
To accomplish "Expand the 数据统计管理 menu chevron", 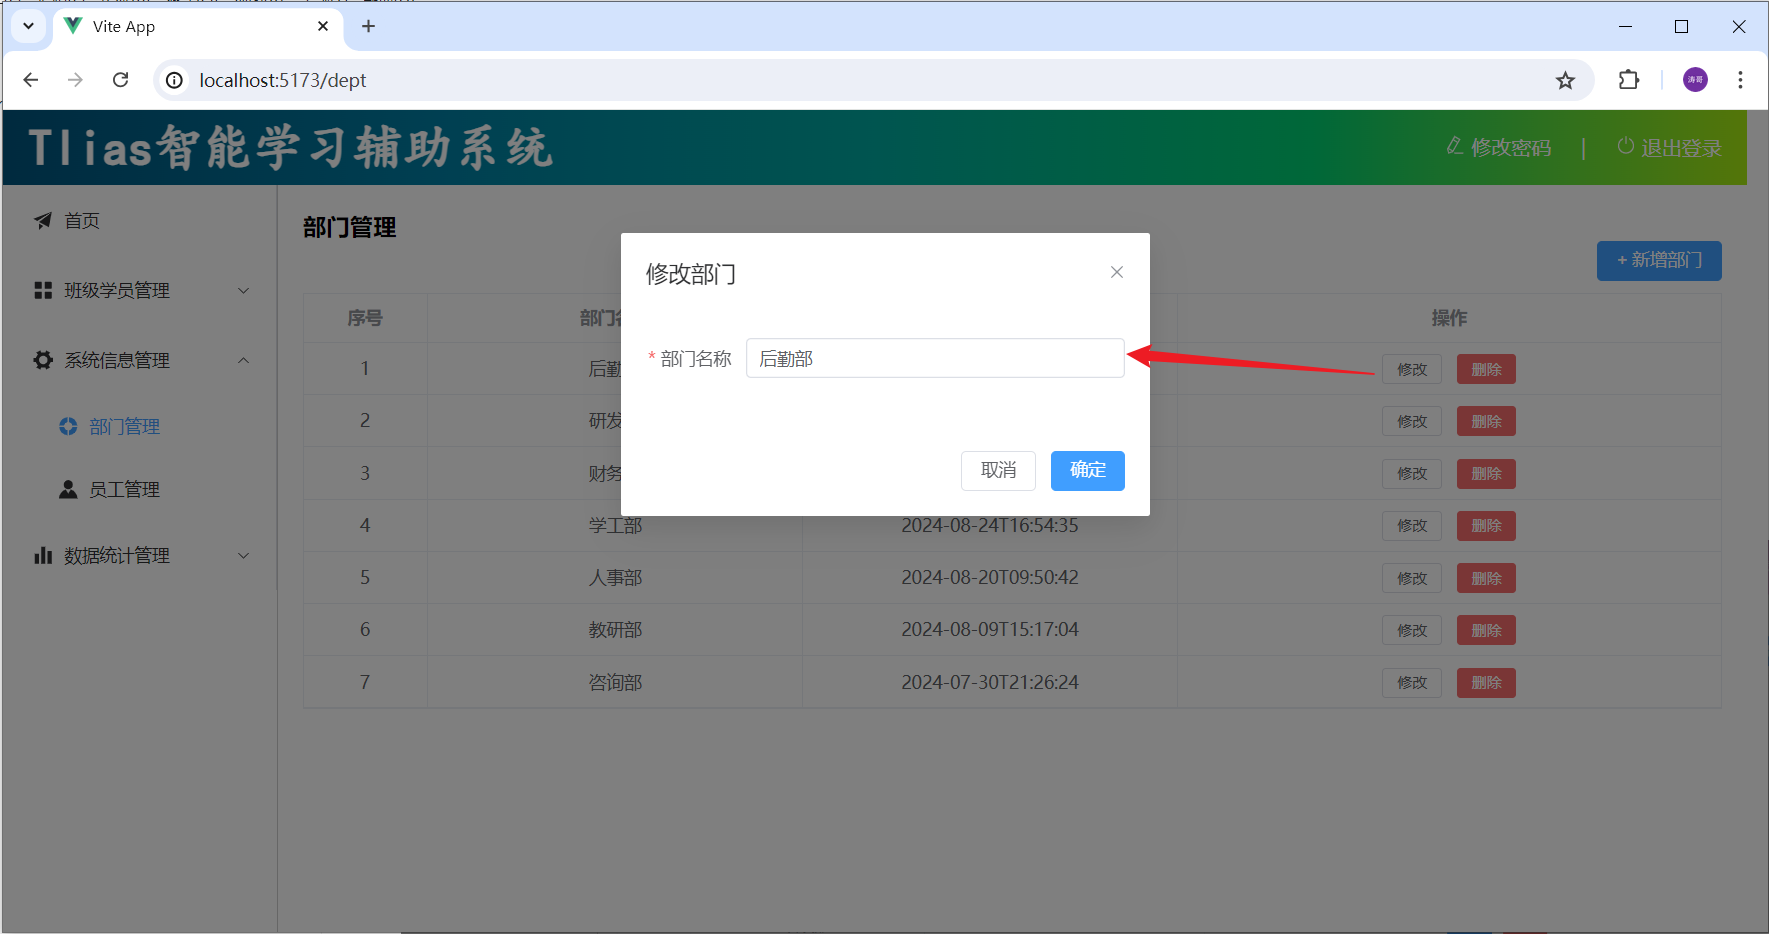I will click(243, 556).
